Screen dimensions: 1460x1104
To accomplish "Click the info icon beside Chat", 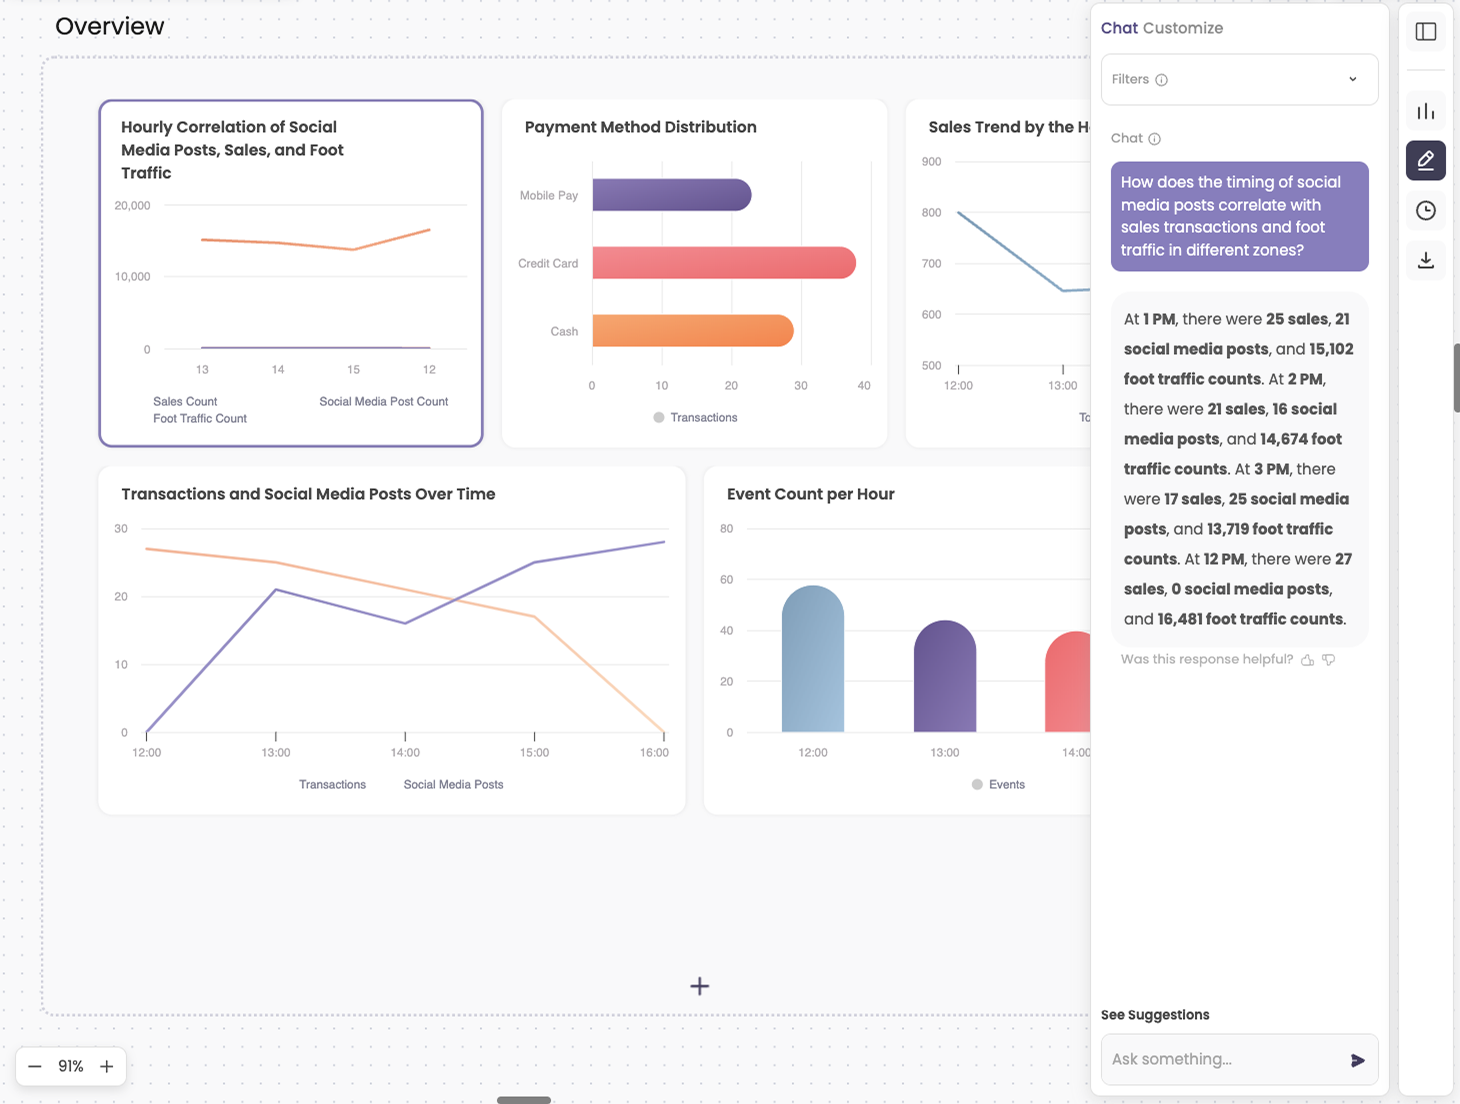I will pos(1155,138).
